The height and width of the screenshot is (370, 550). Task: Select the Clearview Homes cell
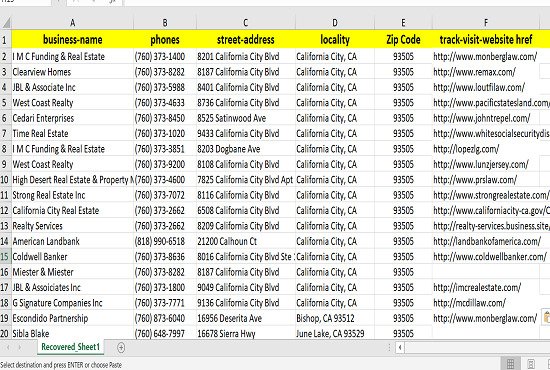click(x=73, y=72)
